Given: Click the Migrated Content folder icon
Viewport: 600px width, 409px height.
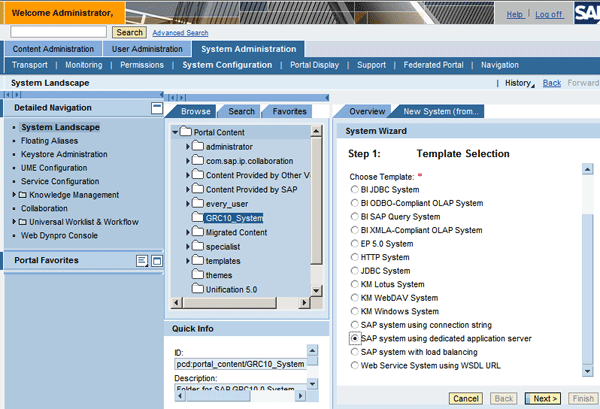Looking at the screenshot, I should [197, 232].
